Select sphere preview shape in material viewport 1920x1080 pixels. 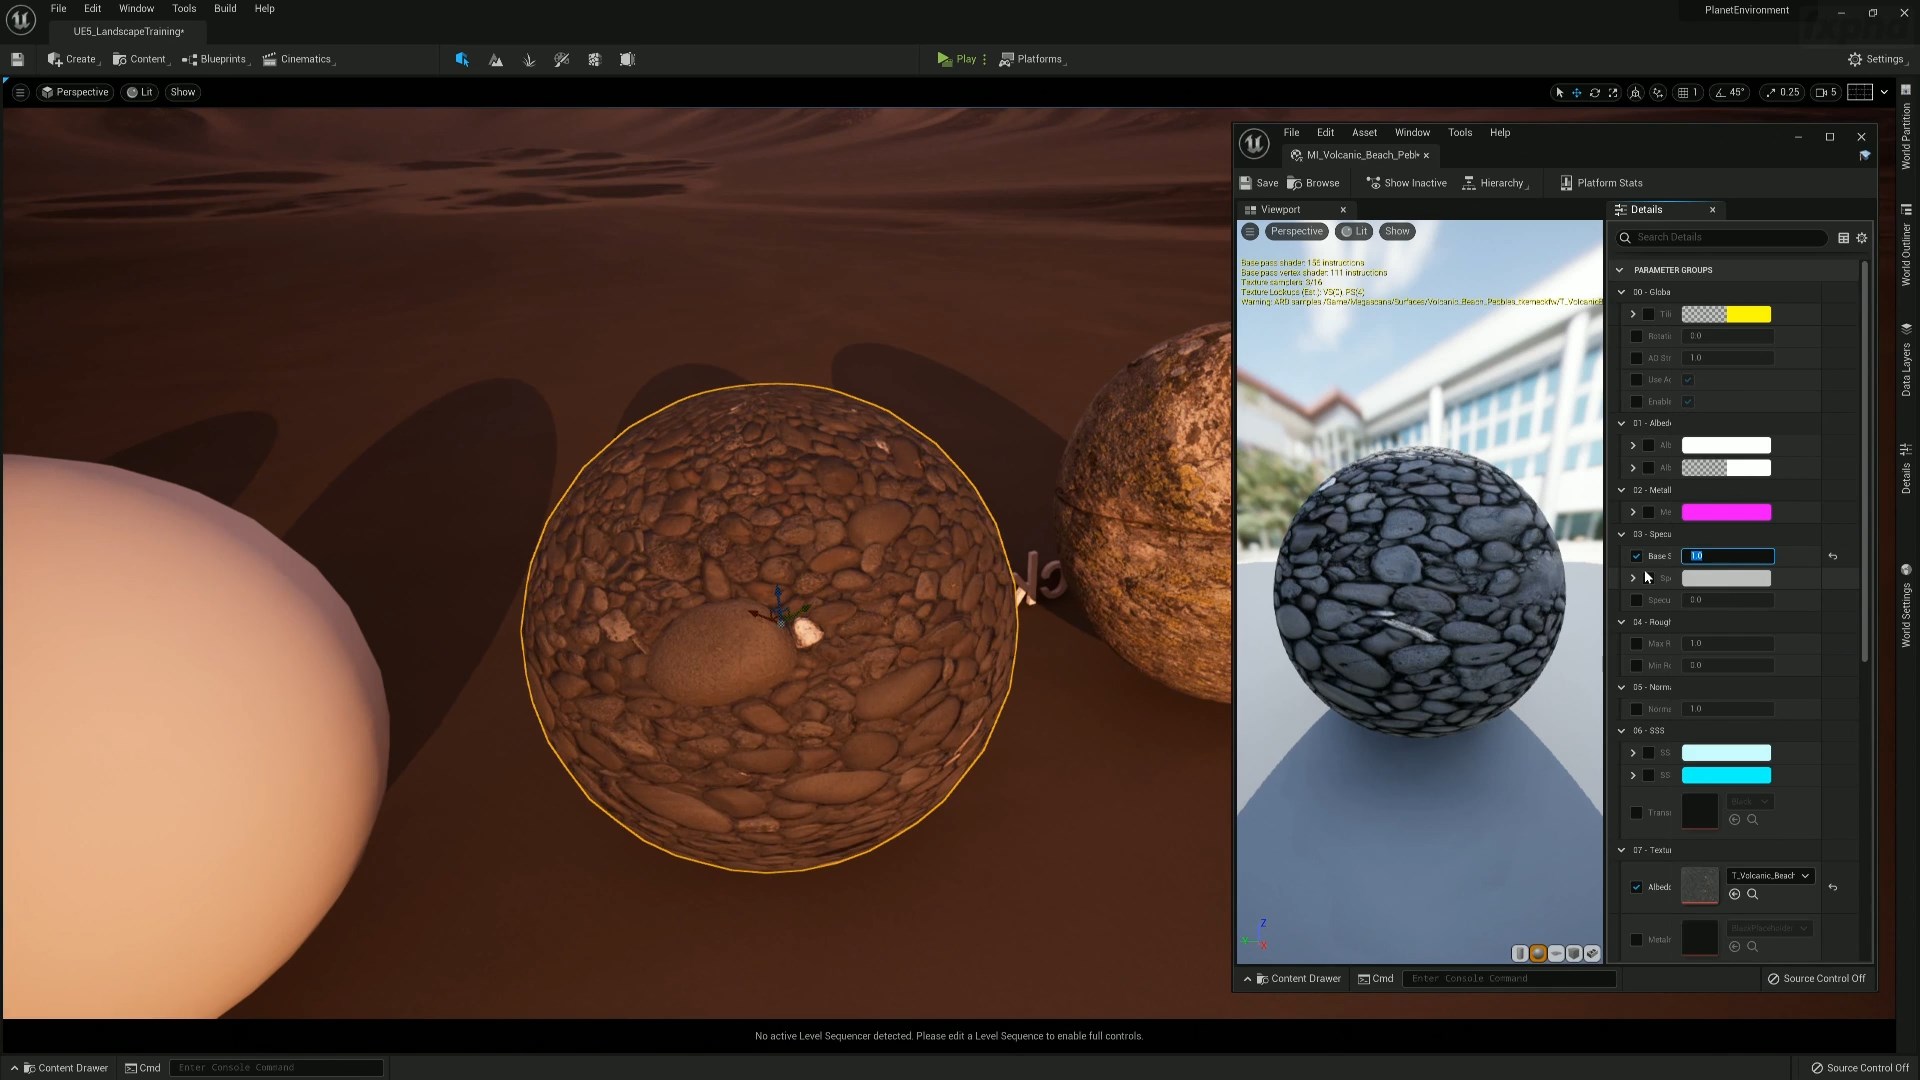point(1538,953)
